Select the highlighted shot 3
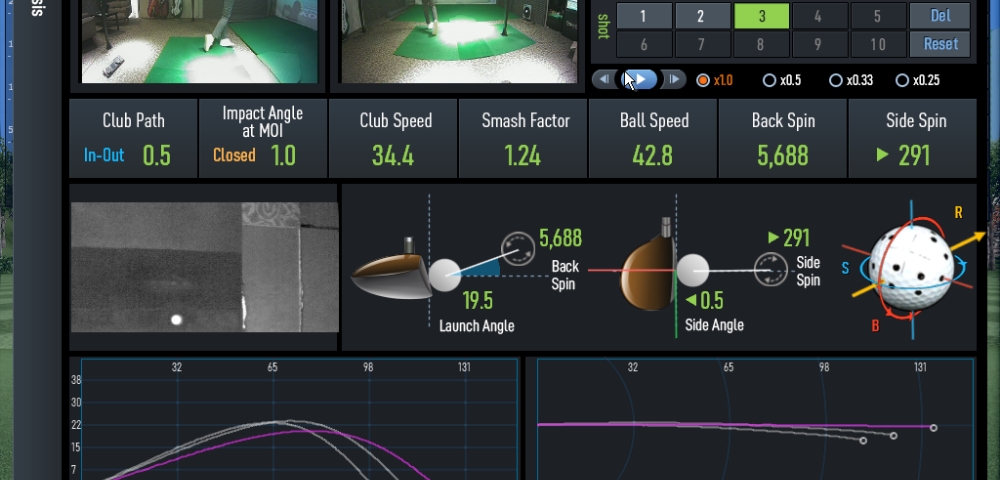Image resolution: width=1000 pixels, height=480 pixels. pyautogui.click(x=760, y=16)
